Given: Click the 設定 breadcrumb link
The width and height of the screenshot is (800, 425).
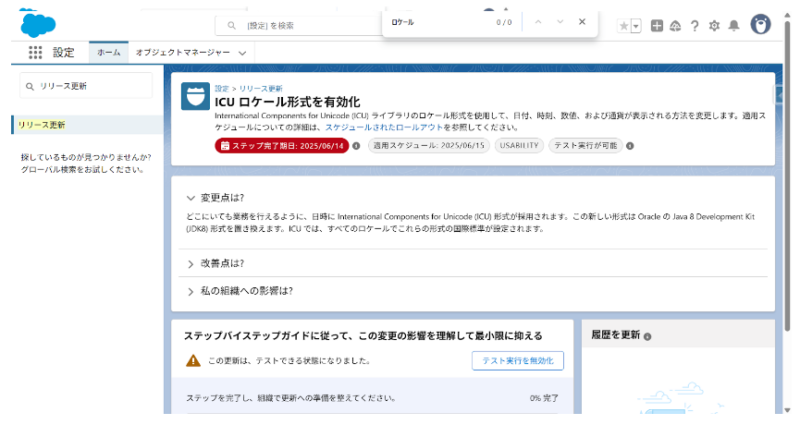Looking at the screenshot, I should pos(222,89).
